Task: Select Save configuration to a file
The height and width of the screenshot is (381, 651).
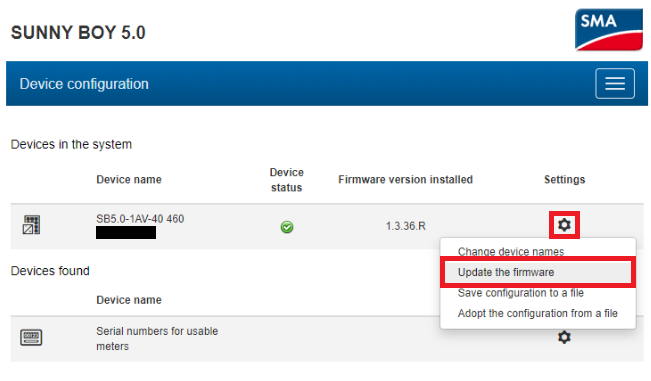Action: [x=521, y=293]
